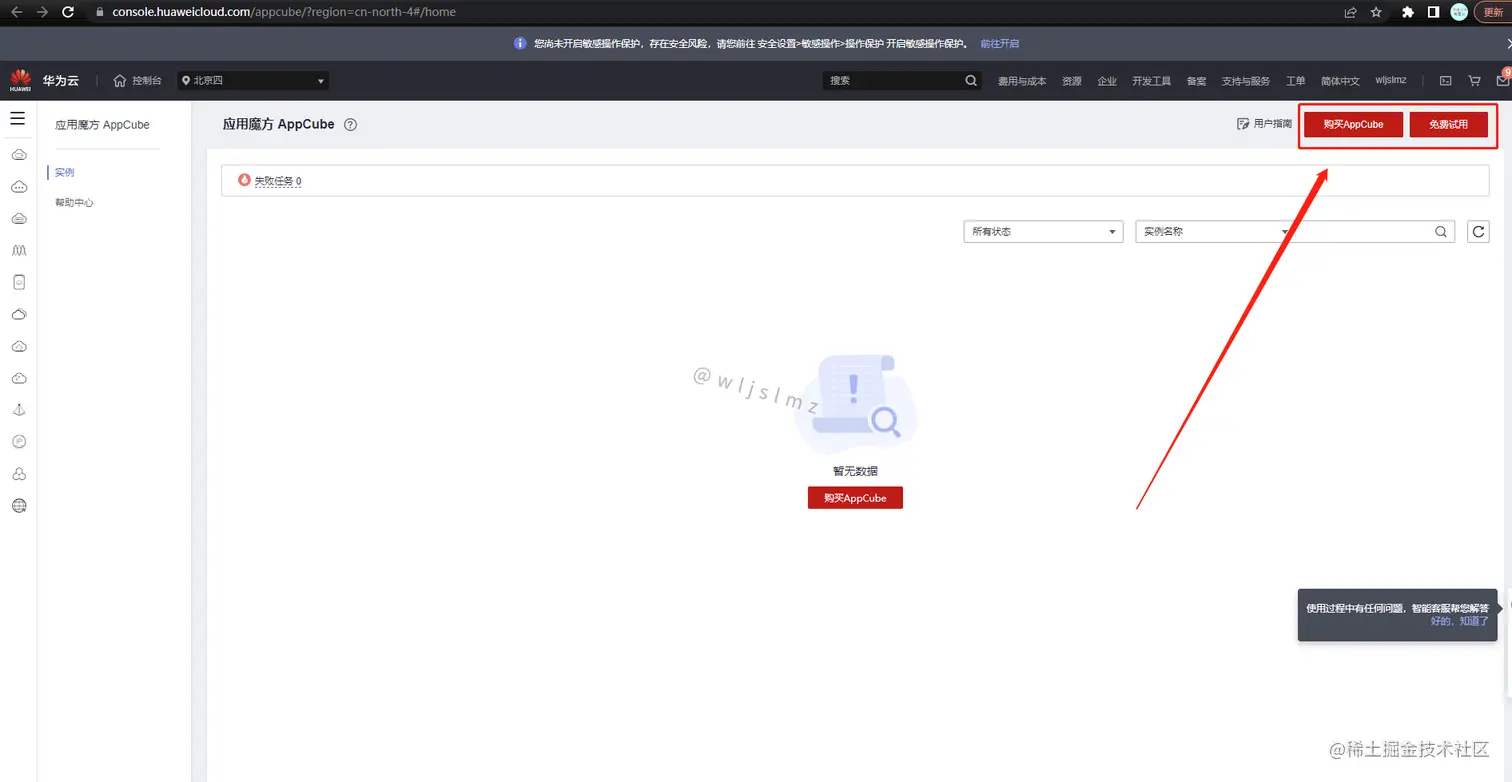Reload the browser page
Image resolution: width=1512 pixels, height=782 pixels.
click(x=69, y=12)
